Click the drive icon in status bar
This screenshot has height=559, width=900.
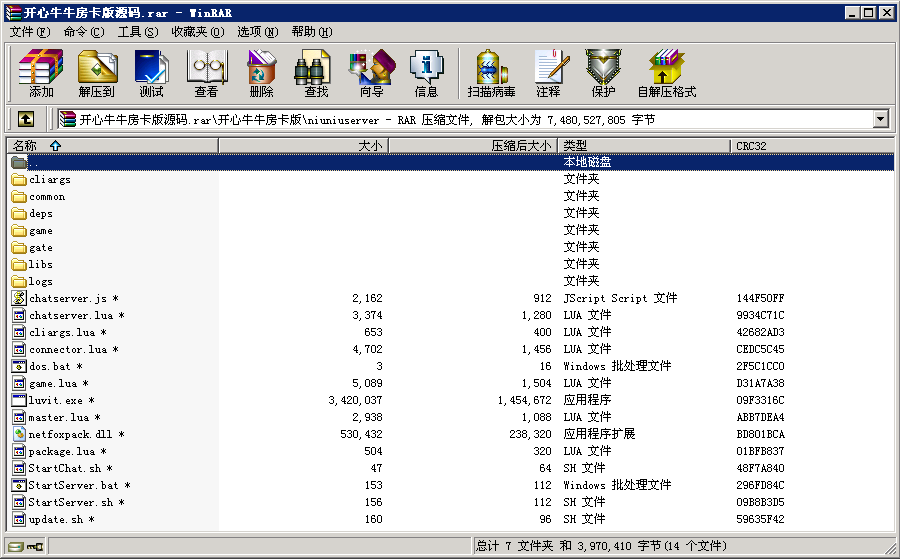point(16,547)
